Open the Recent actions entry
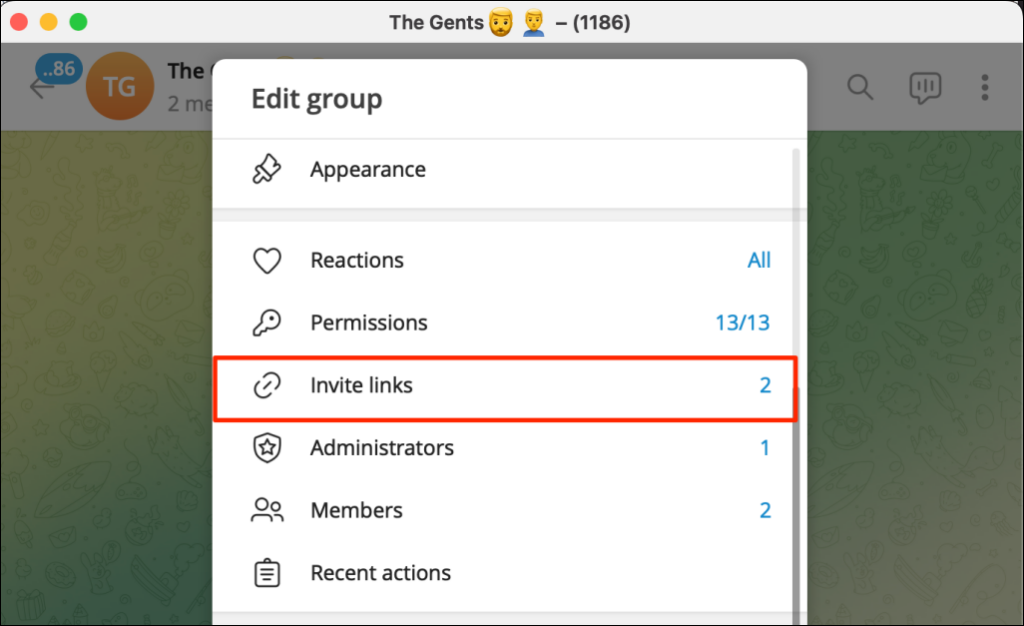1024x626 pixels. [x=380, y=573]
